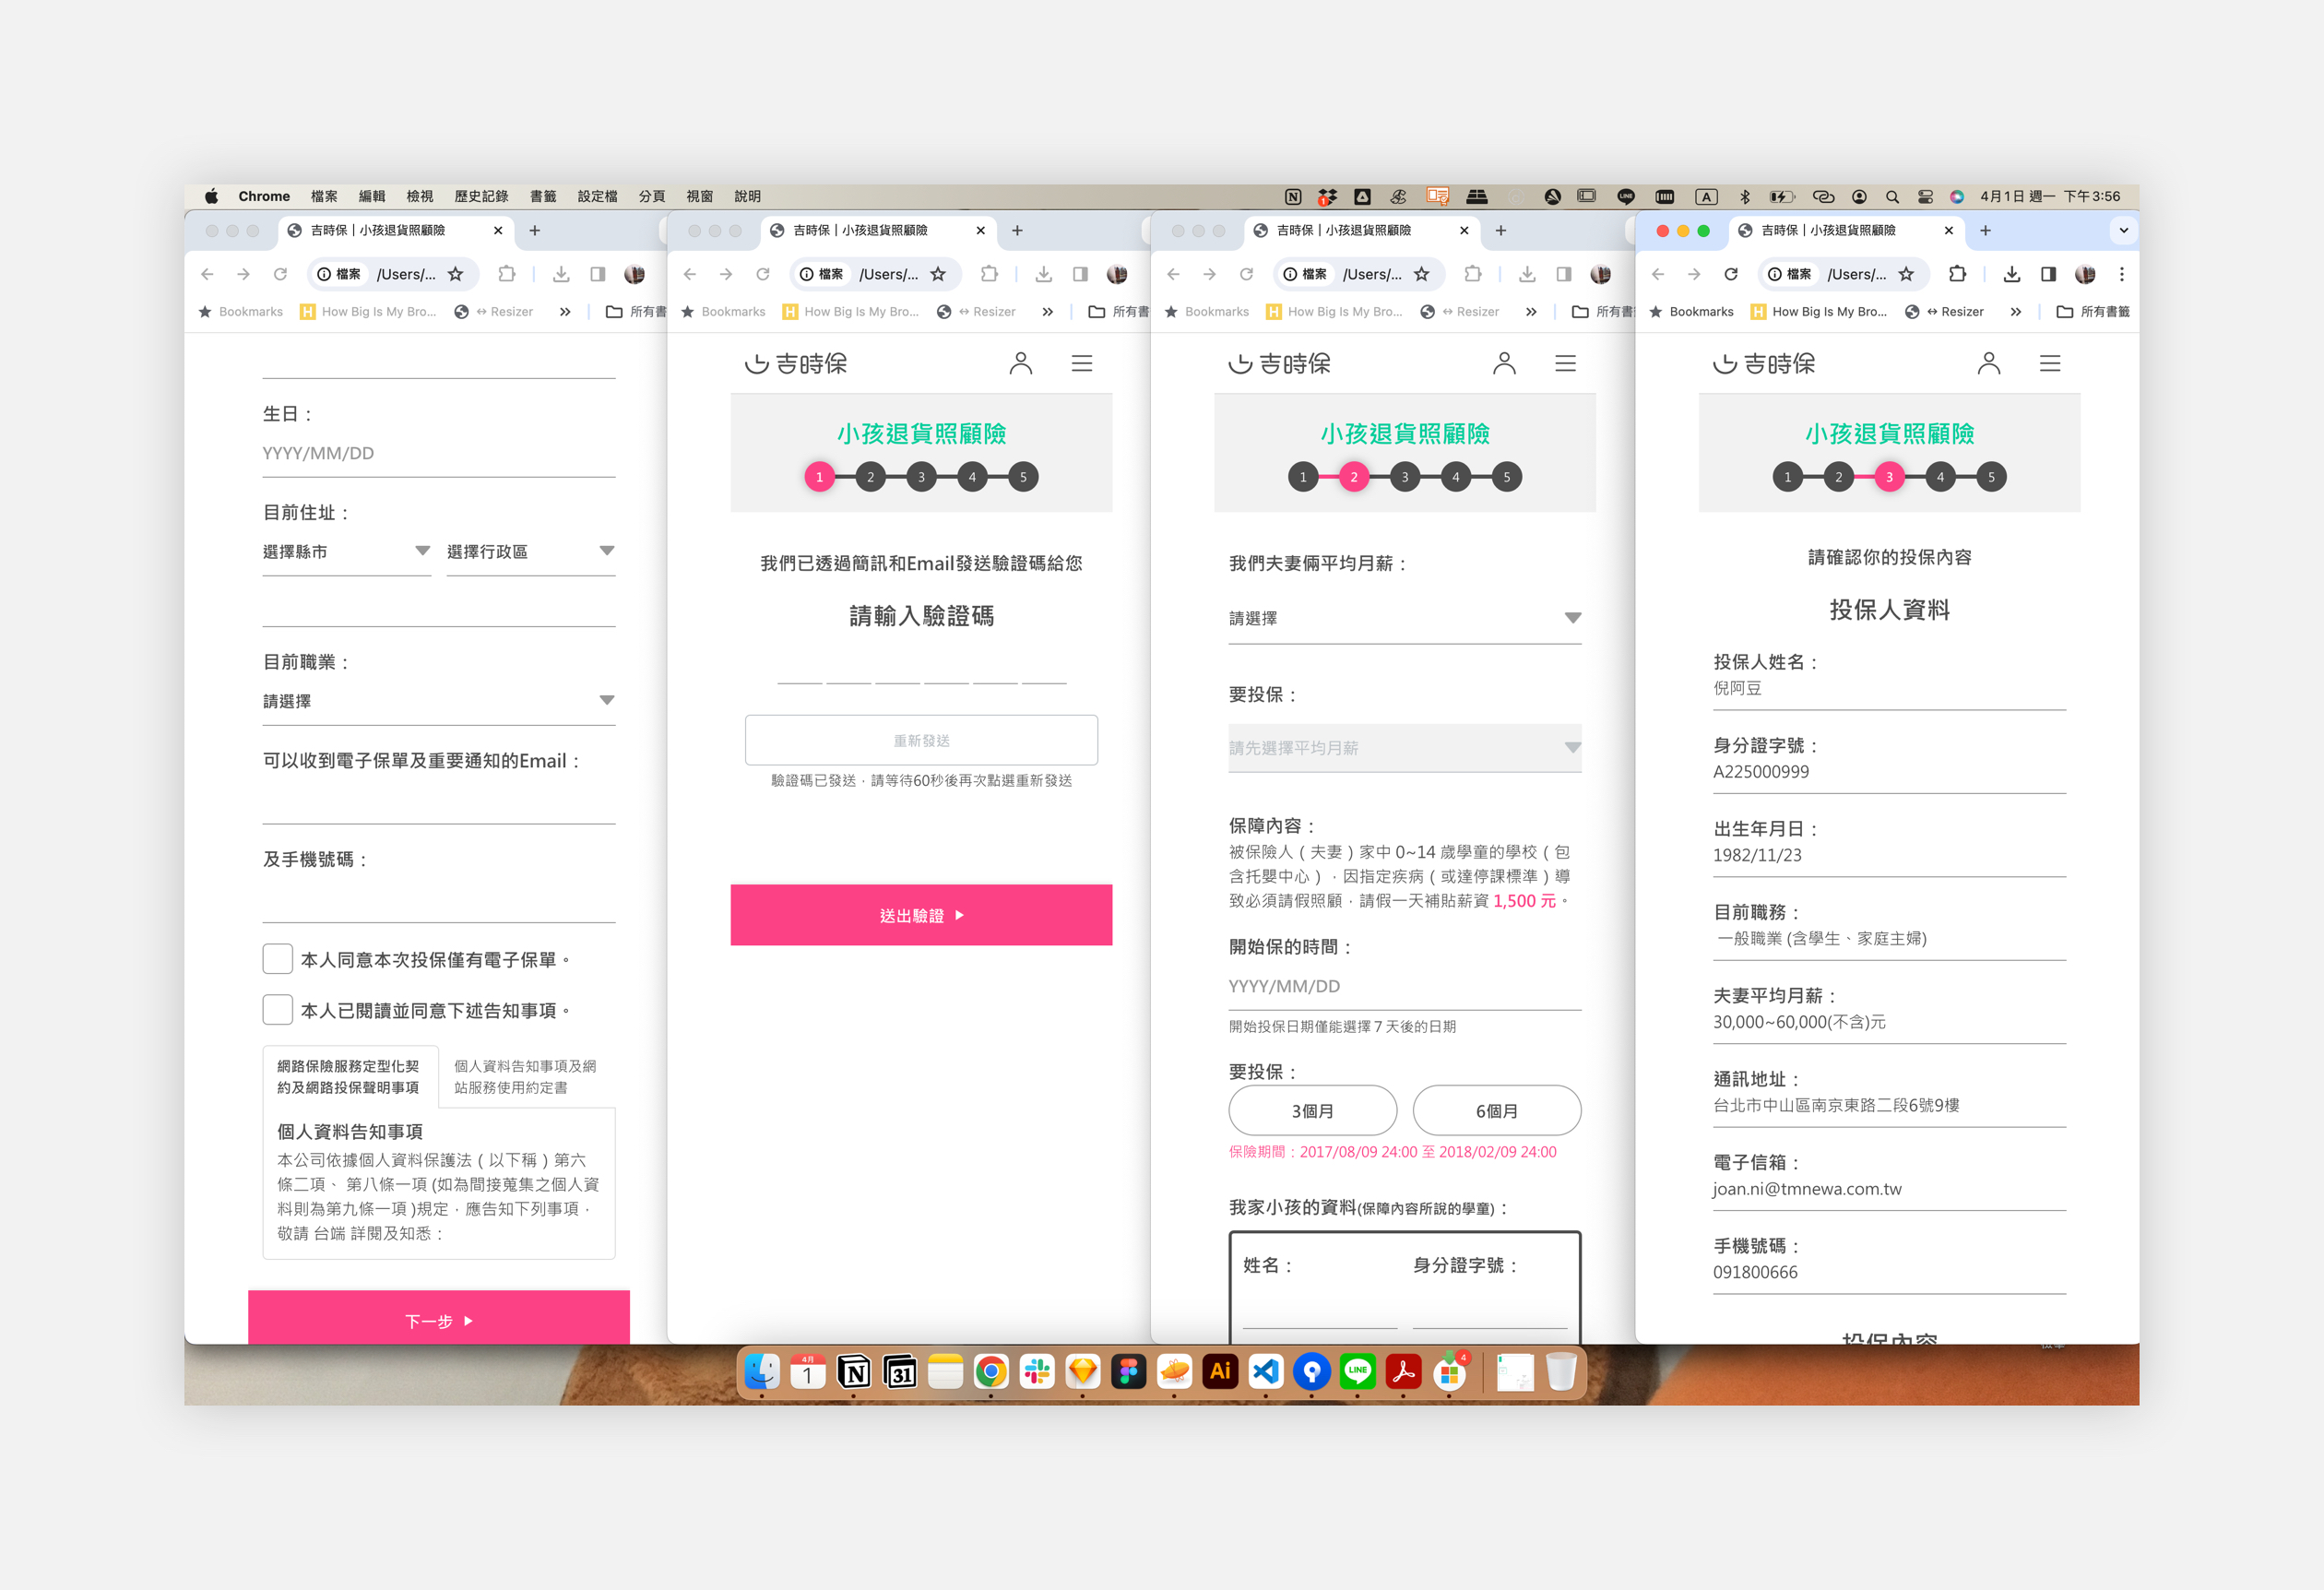This screenshot has height=1590, width=2324.
Task: Open LINE from the Dock
Action: coord(1357,1372)
